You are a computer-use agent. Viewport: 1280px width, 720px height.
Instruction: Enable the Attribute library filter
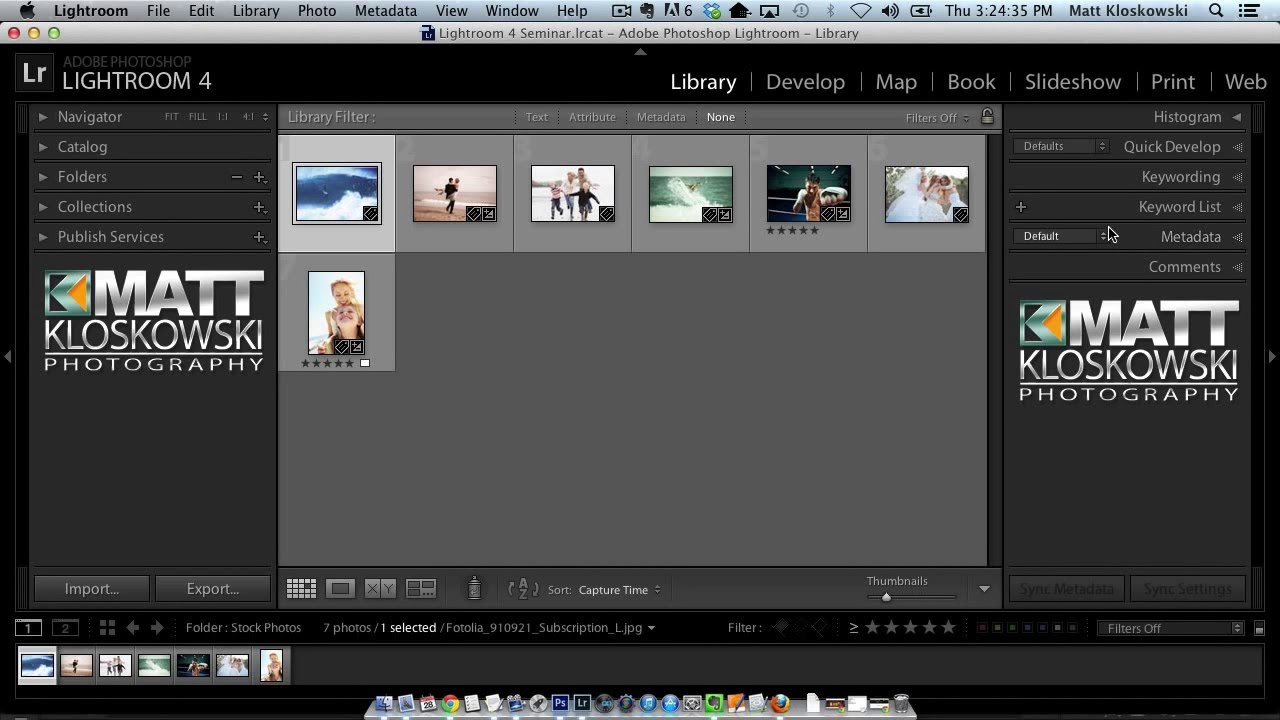click(592, 117)
